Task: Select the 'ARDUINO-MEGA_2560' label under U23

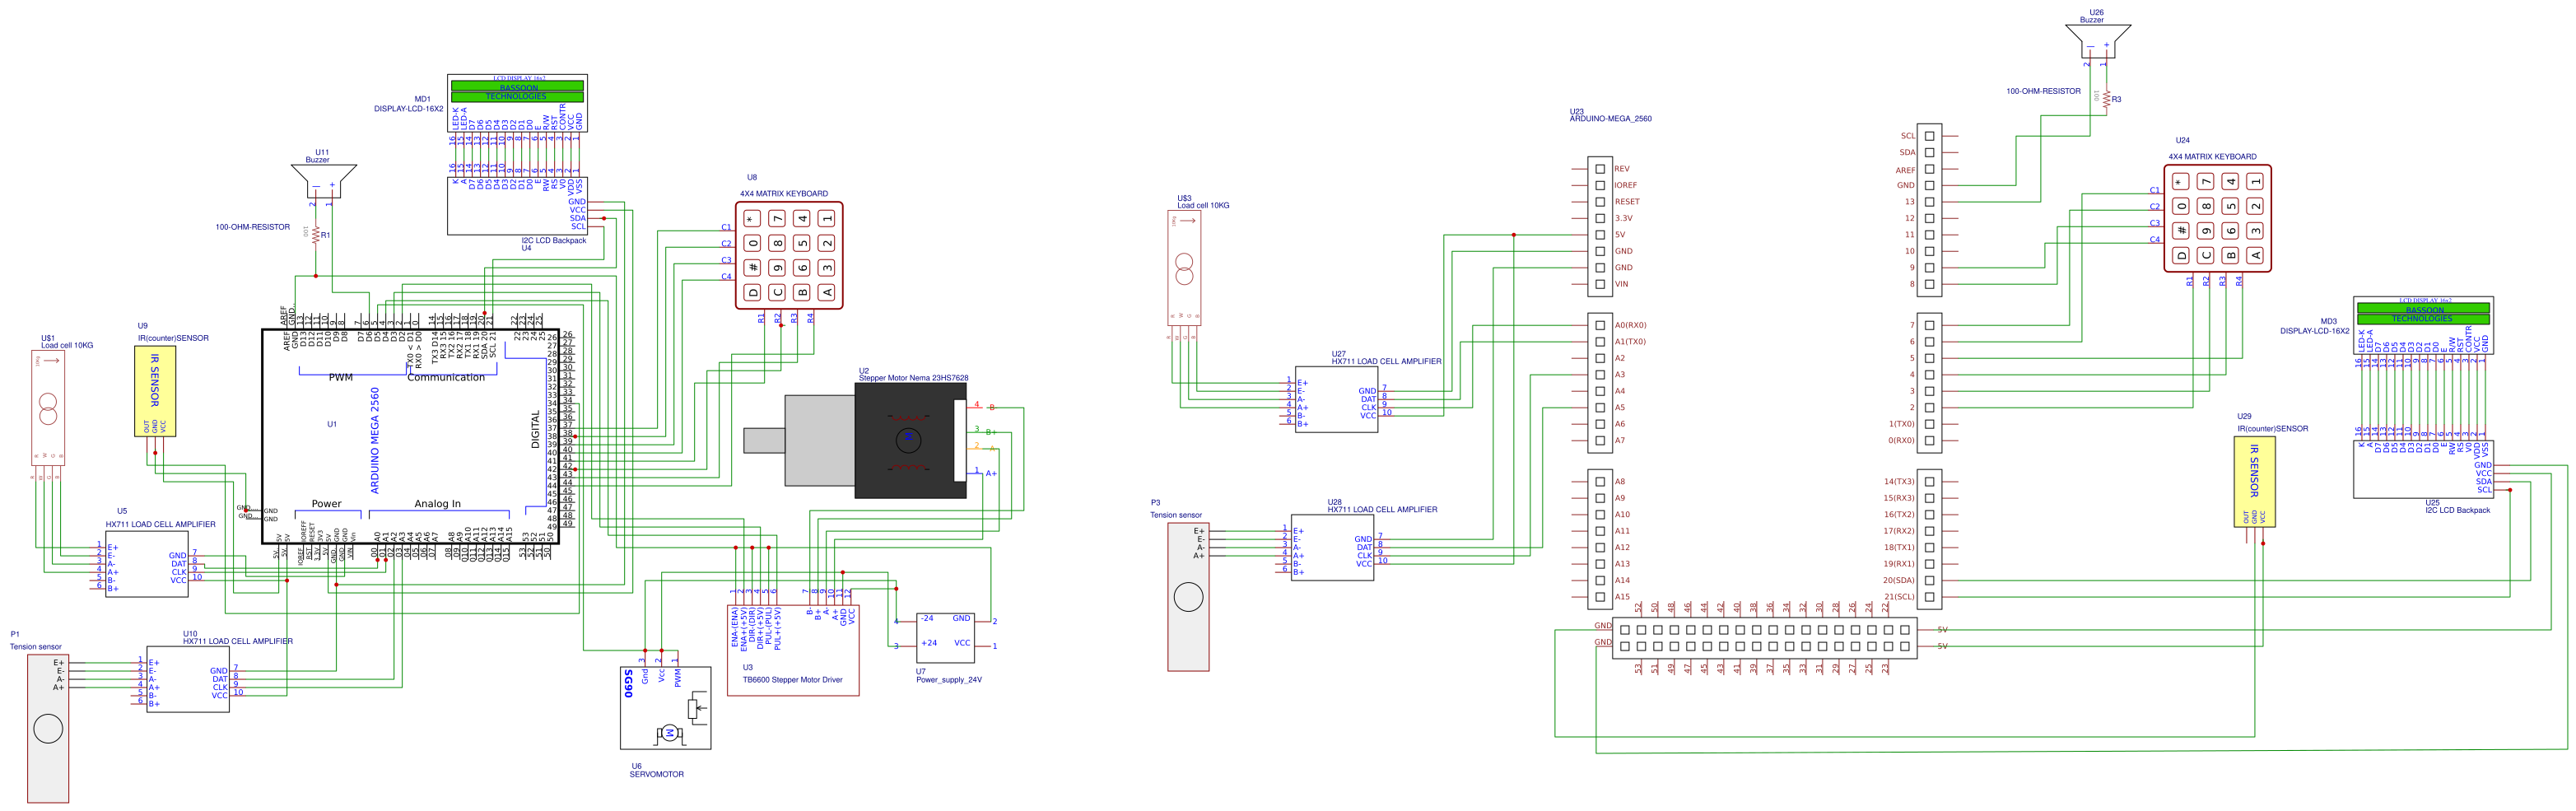Action: (1610, 119)
